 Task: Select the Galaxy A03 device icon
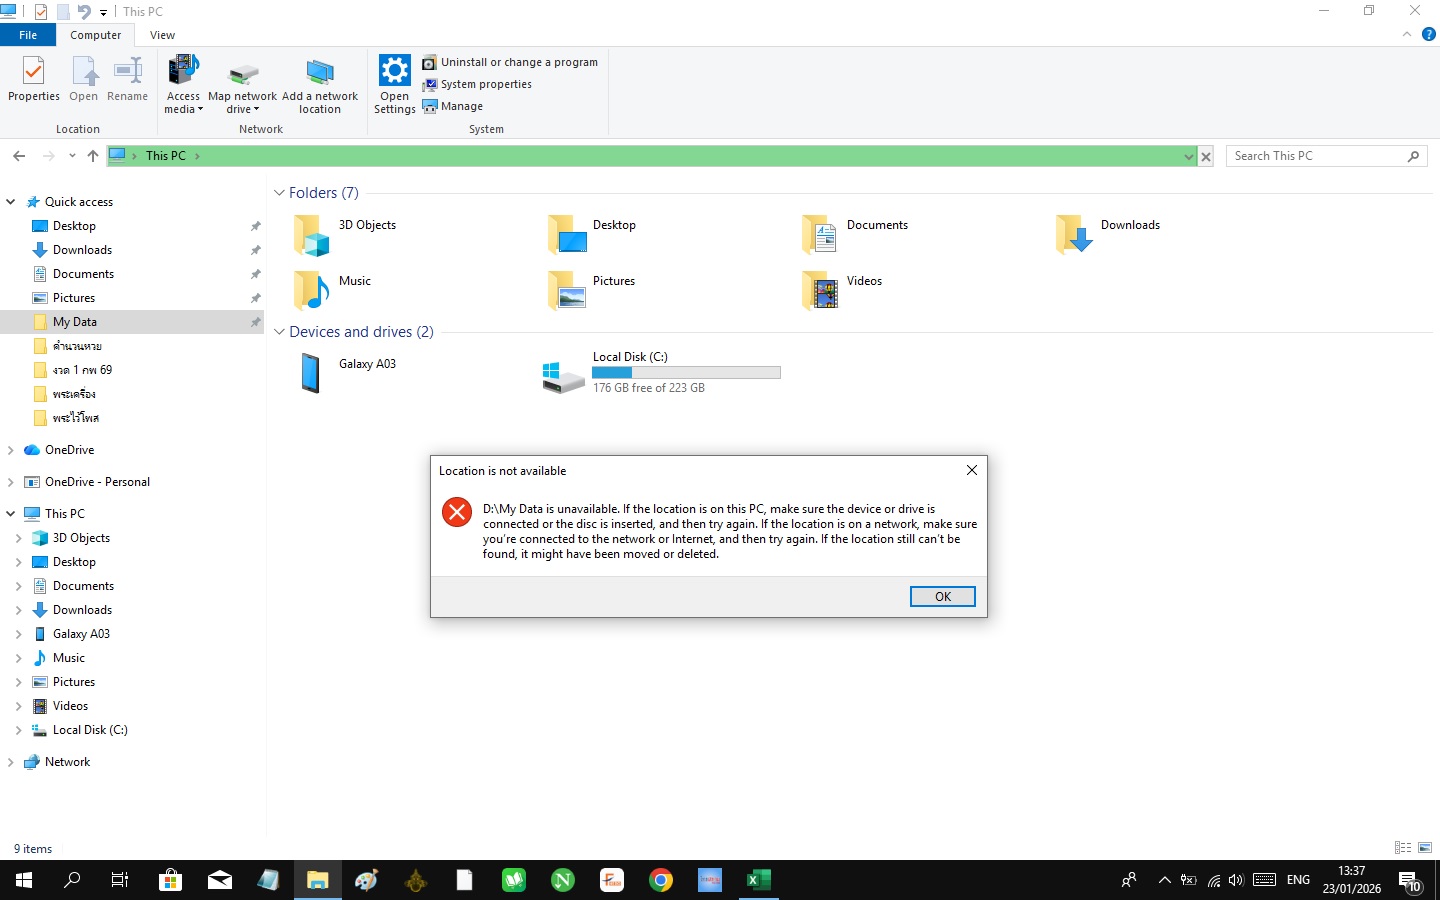(x=311, y=374)
